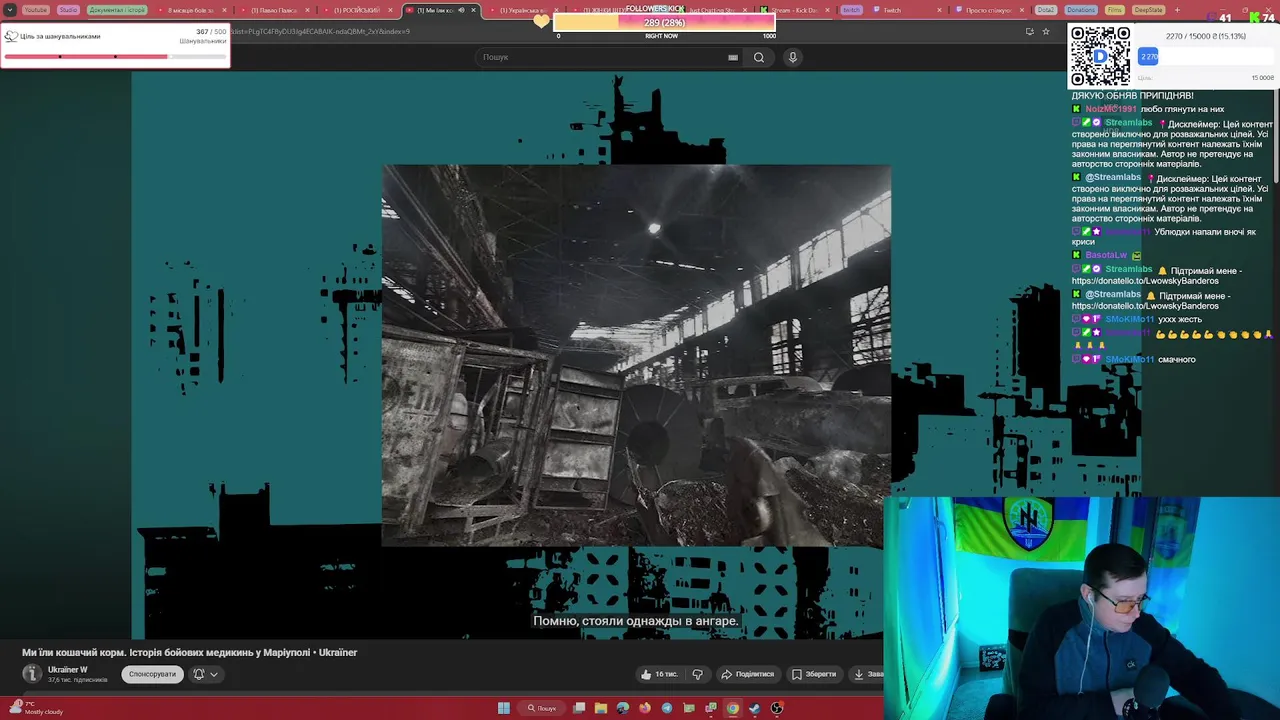Open on-screen keyboard icon in search box

(x=733, y=57)
